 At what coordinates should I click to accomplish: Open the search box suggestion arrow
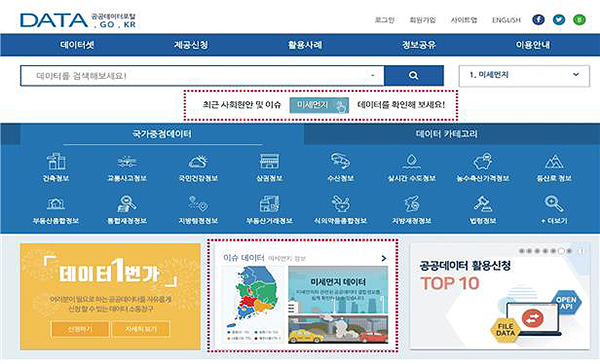tap(373, 75)
